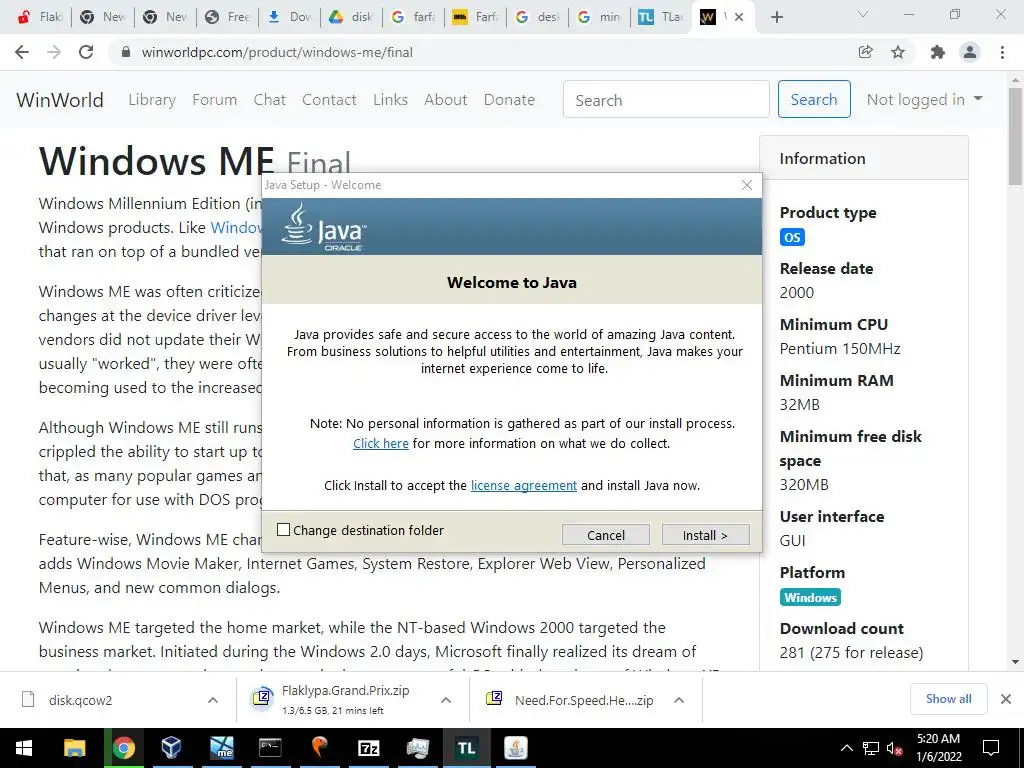Image resolution: width=1024 pixels, height=768 pixels.
Task: Expand the Not logged in dropdown
Action: click(x=924, y=99)
